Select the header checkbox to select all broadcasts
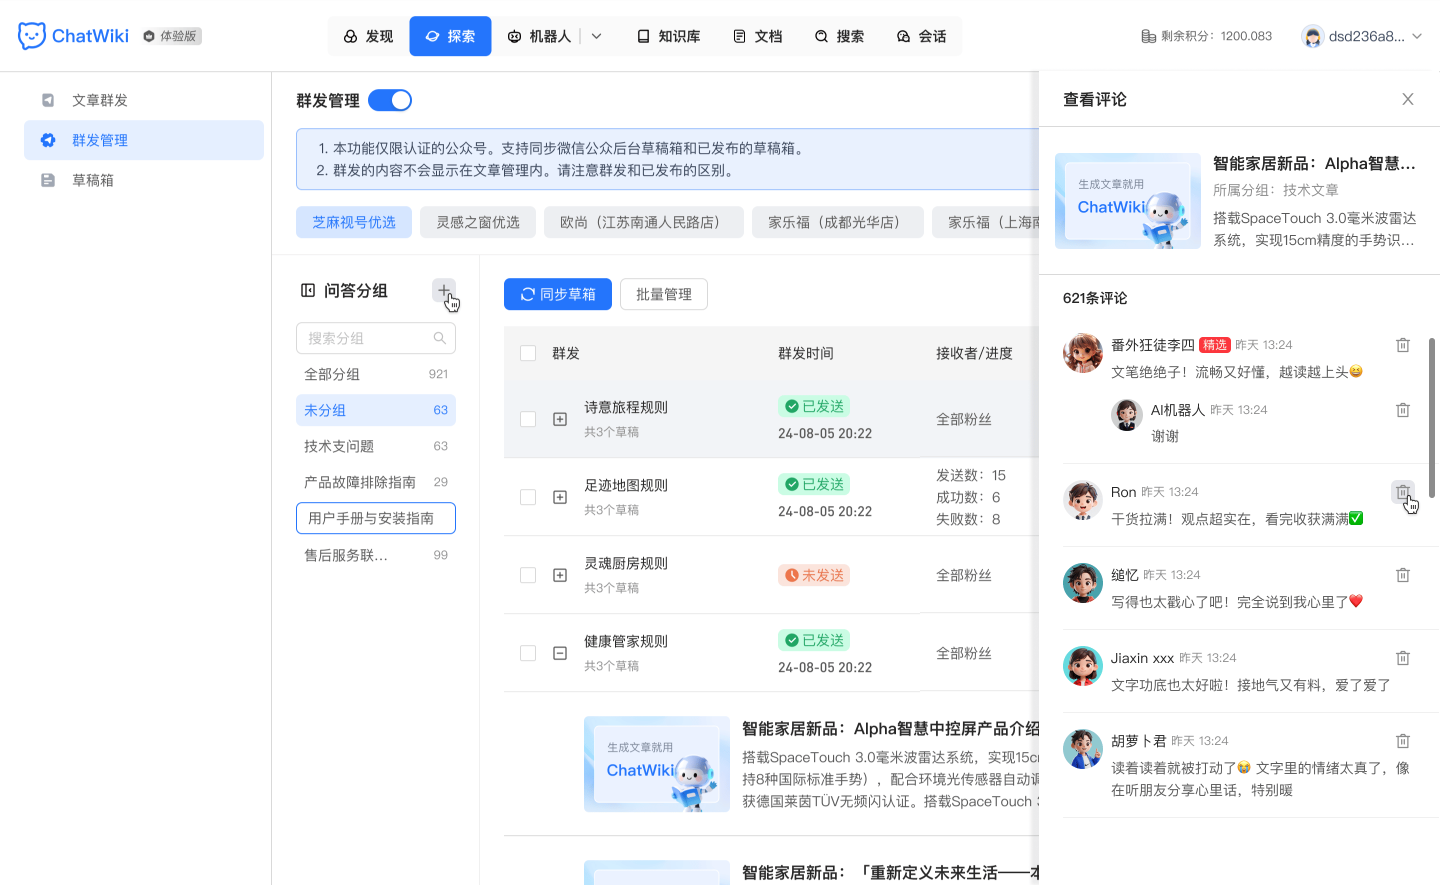 pos(528,353)
